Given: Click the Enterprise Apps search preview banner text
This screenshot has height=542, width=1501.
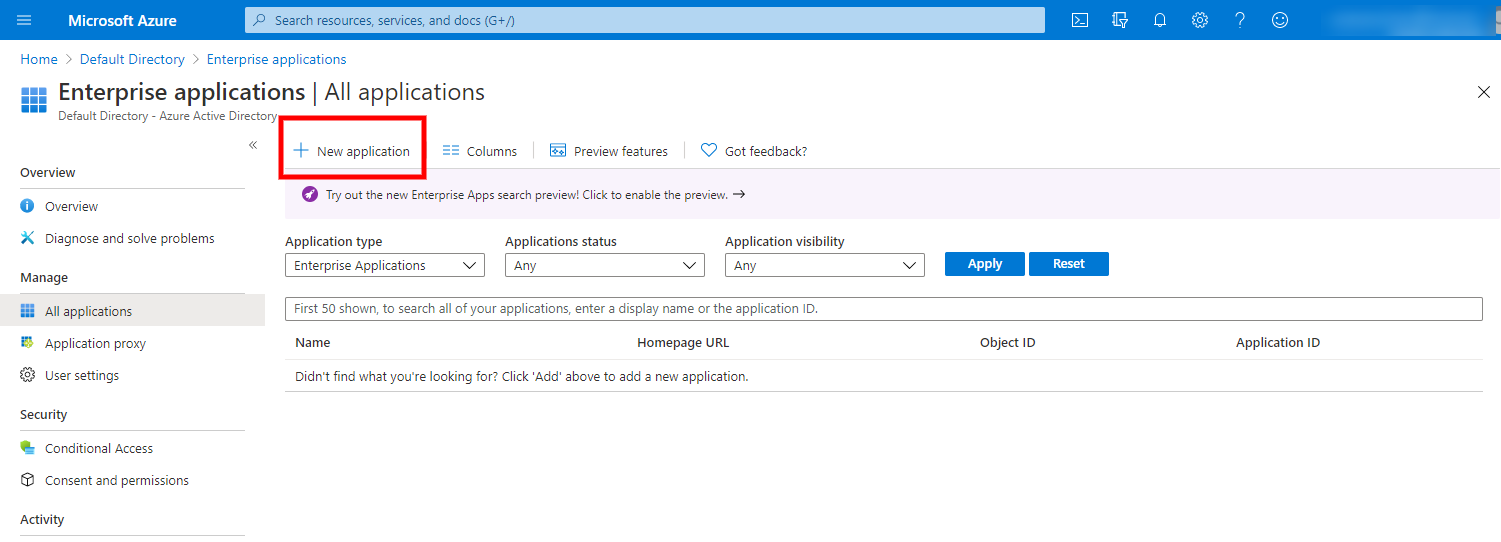Looking at the screenshot, I should [x=527, y=195].
